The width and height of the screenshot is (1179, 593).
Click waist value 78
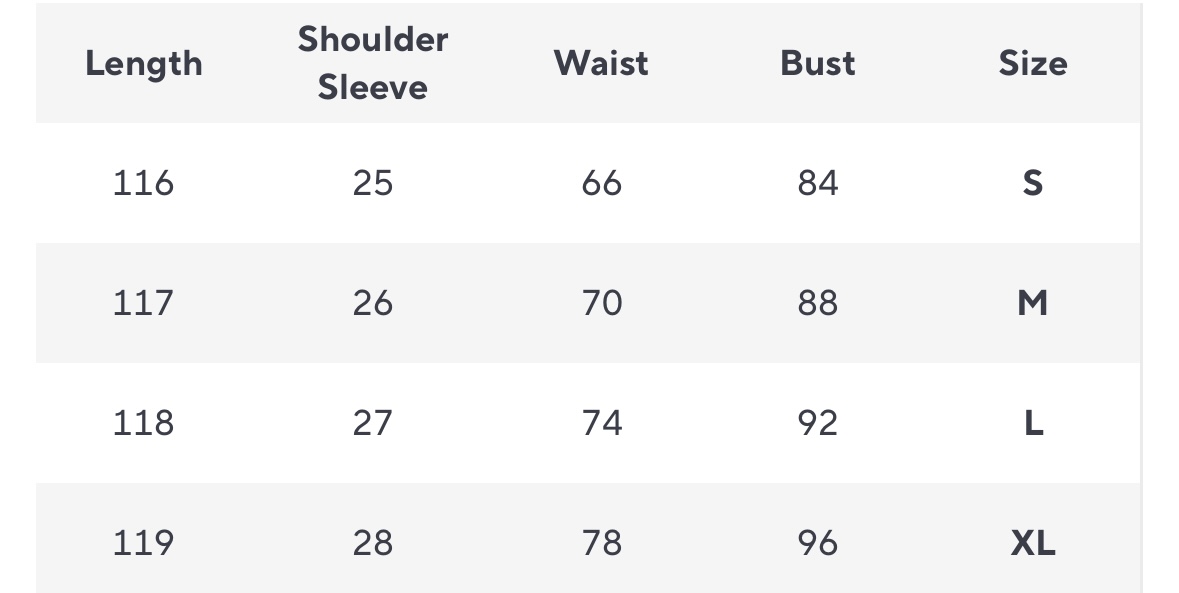[x=601, y=543]
